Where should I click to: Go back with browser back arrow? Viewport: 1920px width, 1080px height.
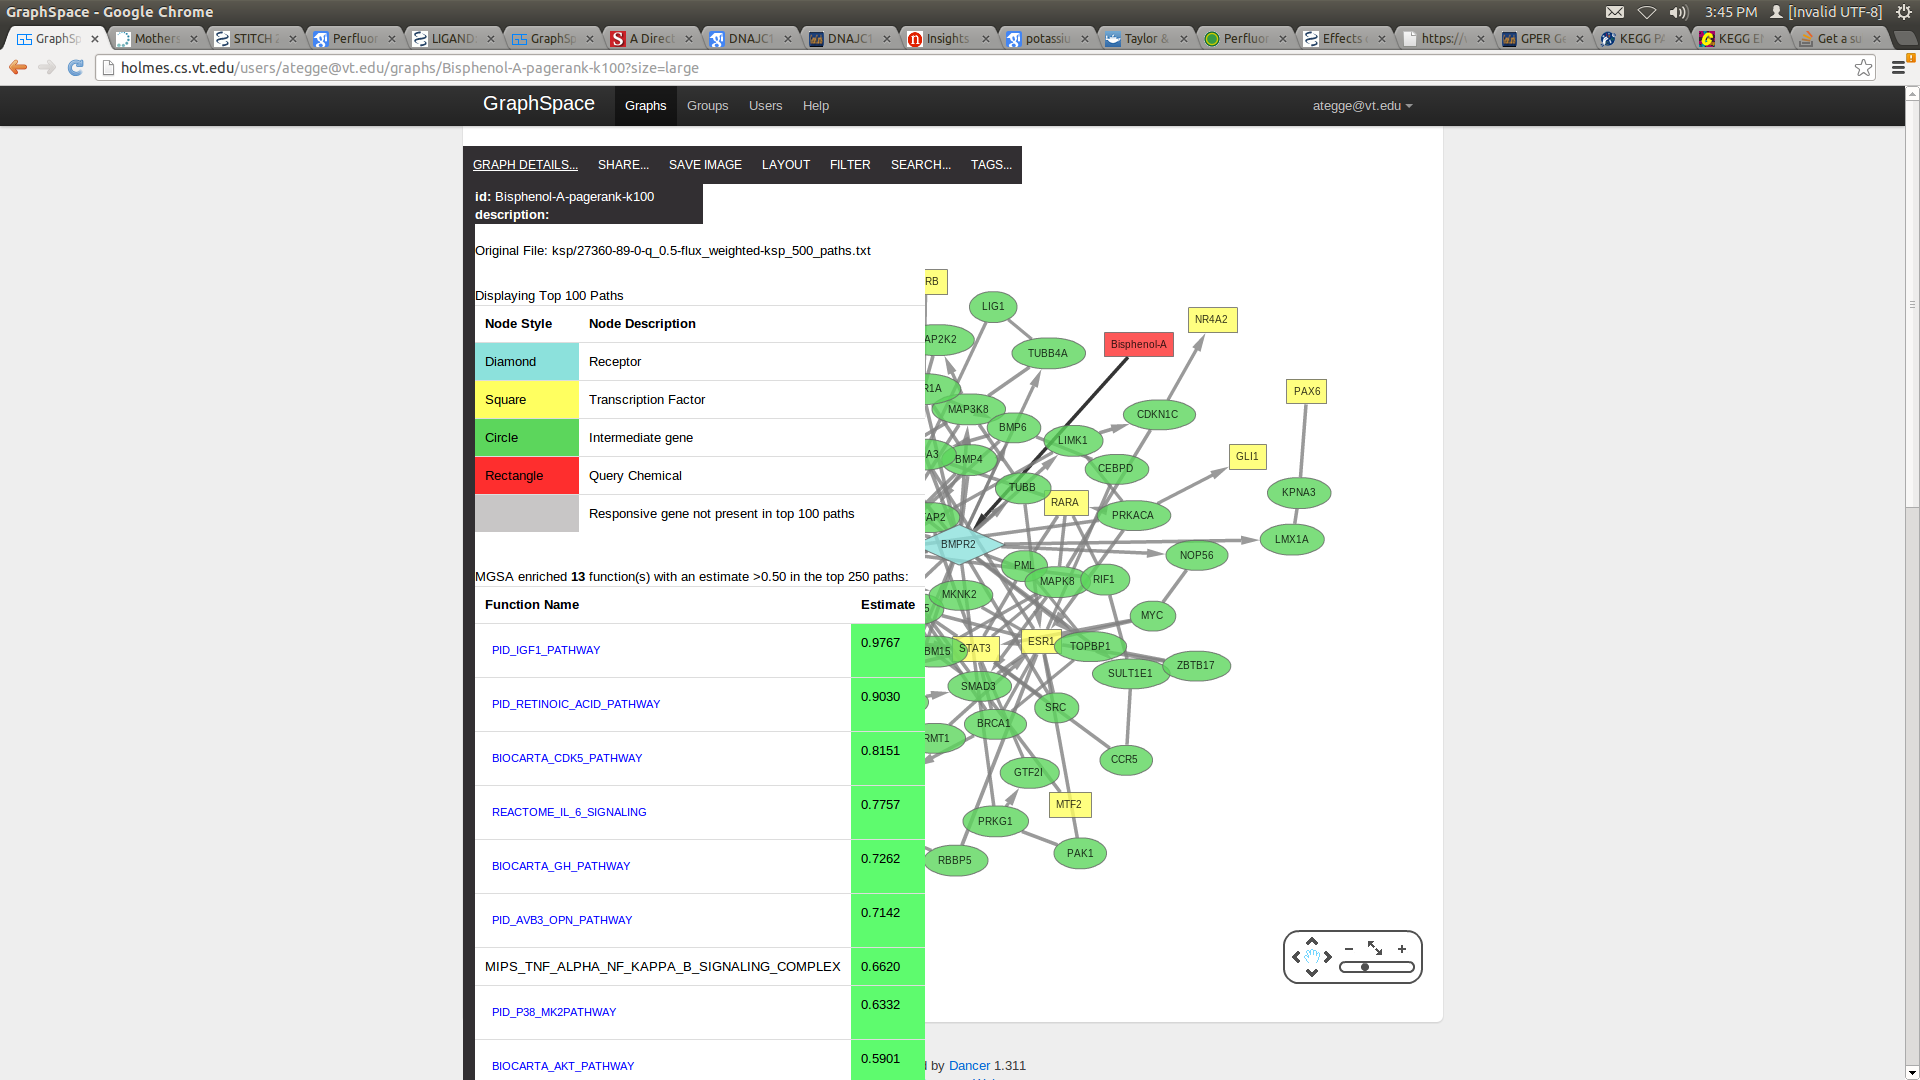point(18,67)
